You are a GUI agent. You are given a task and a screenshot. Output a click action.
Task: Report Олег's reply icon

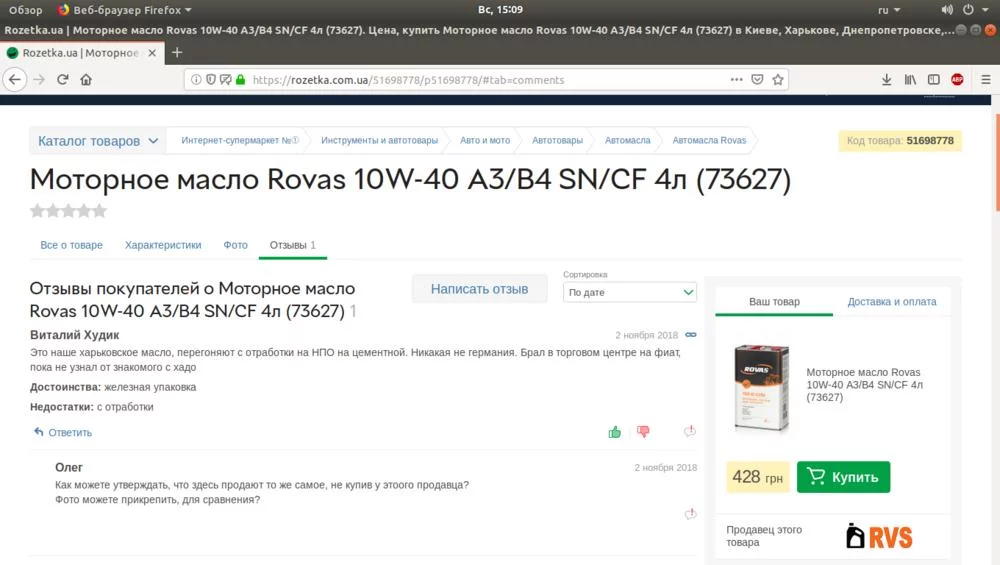690,513
